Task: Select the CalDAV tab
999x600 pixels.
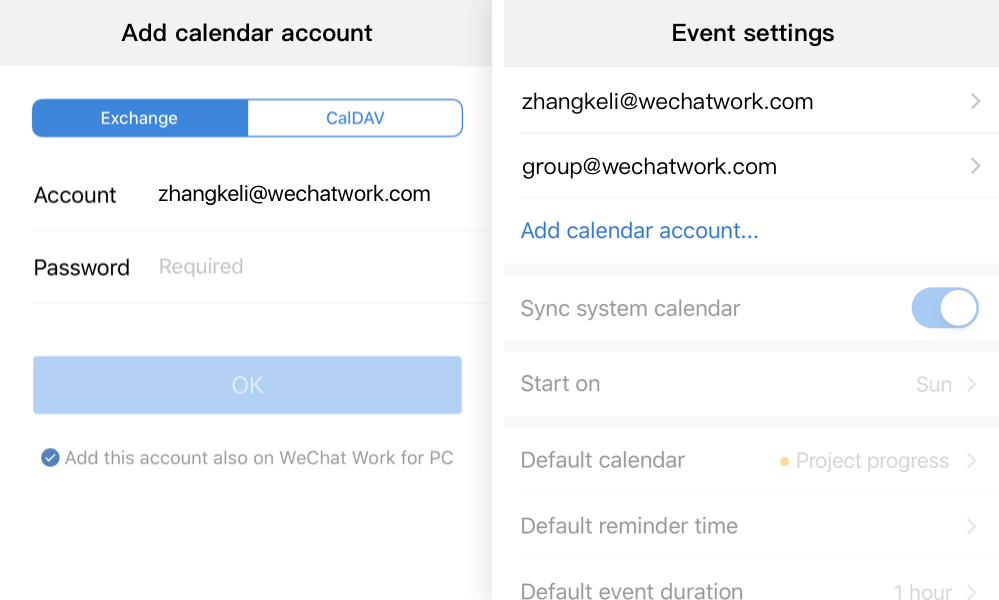Action: [x=355, y=118]
